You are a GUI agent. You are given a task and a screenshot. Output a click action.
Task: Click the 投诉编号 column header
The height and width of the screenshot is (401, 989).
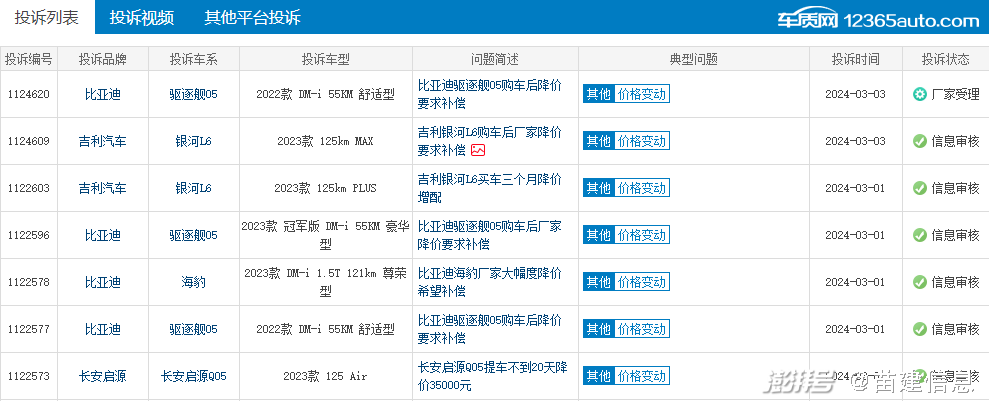coord(28,59)
